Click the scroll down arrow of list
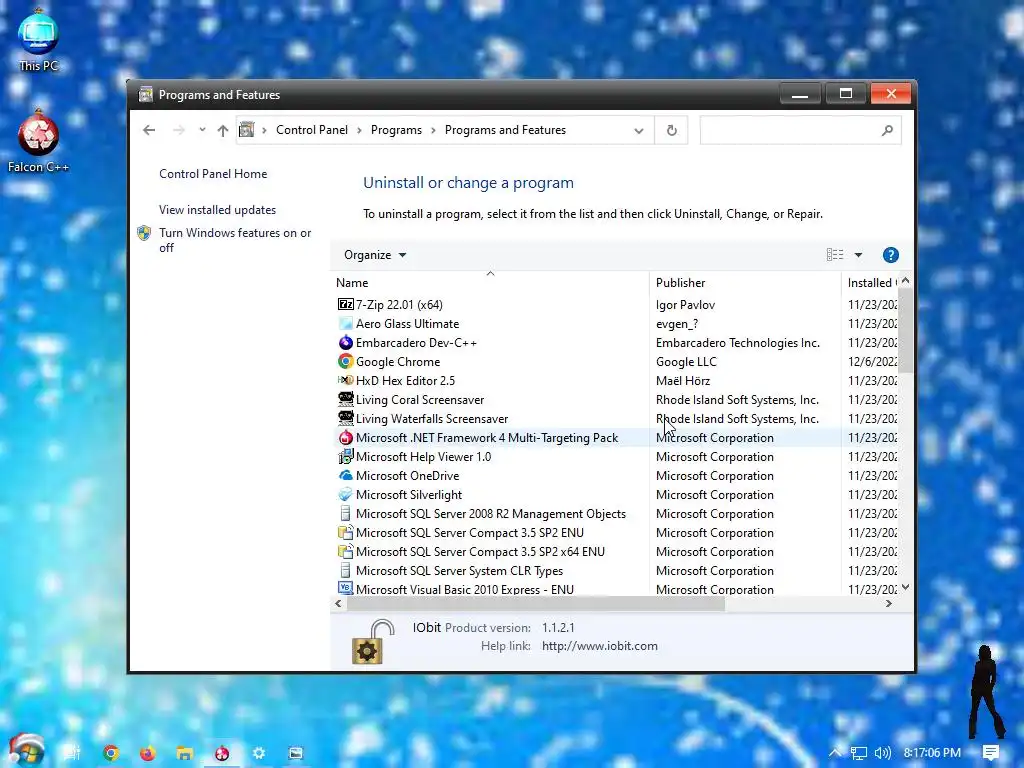 (905, 587)
